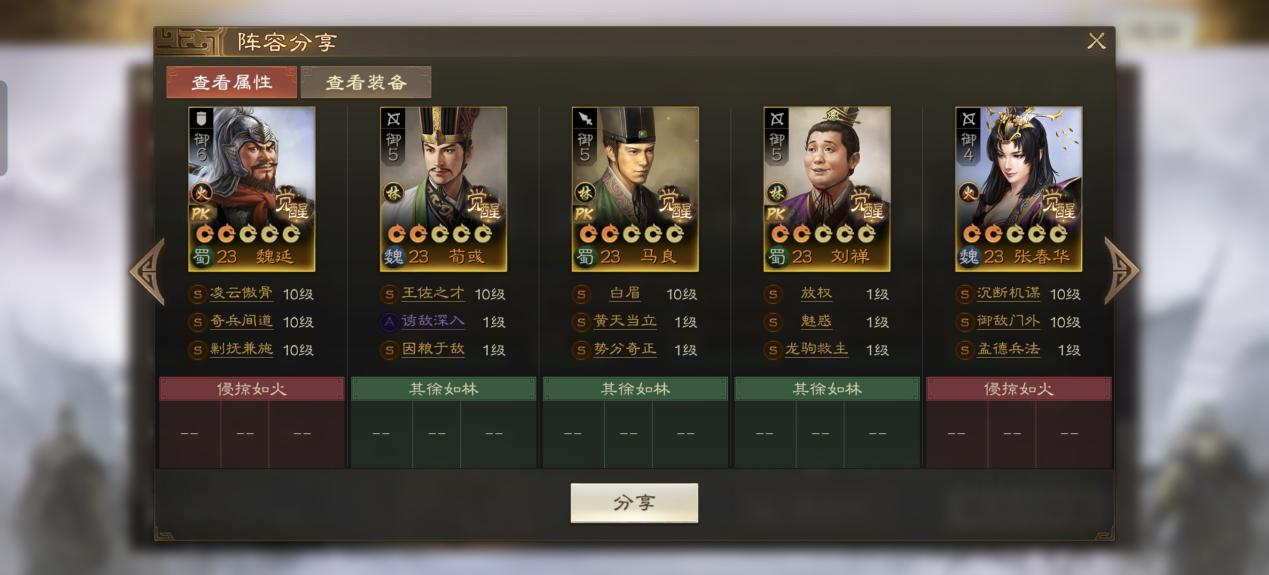Click the green 其徐如林 header under 马良

click(x=635, y=389)
